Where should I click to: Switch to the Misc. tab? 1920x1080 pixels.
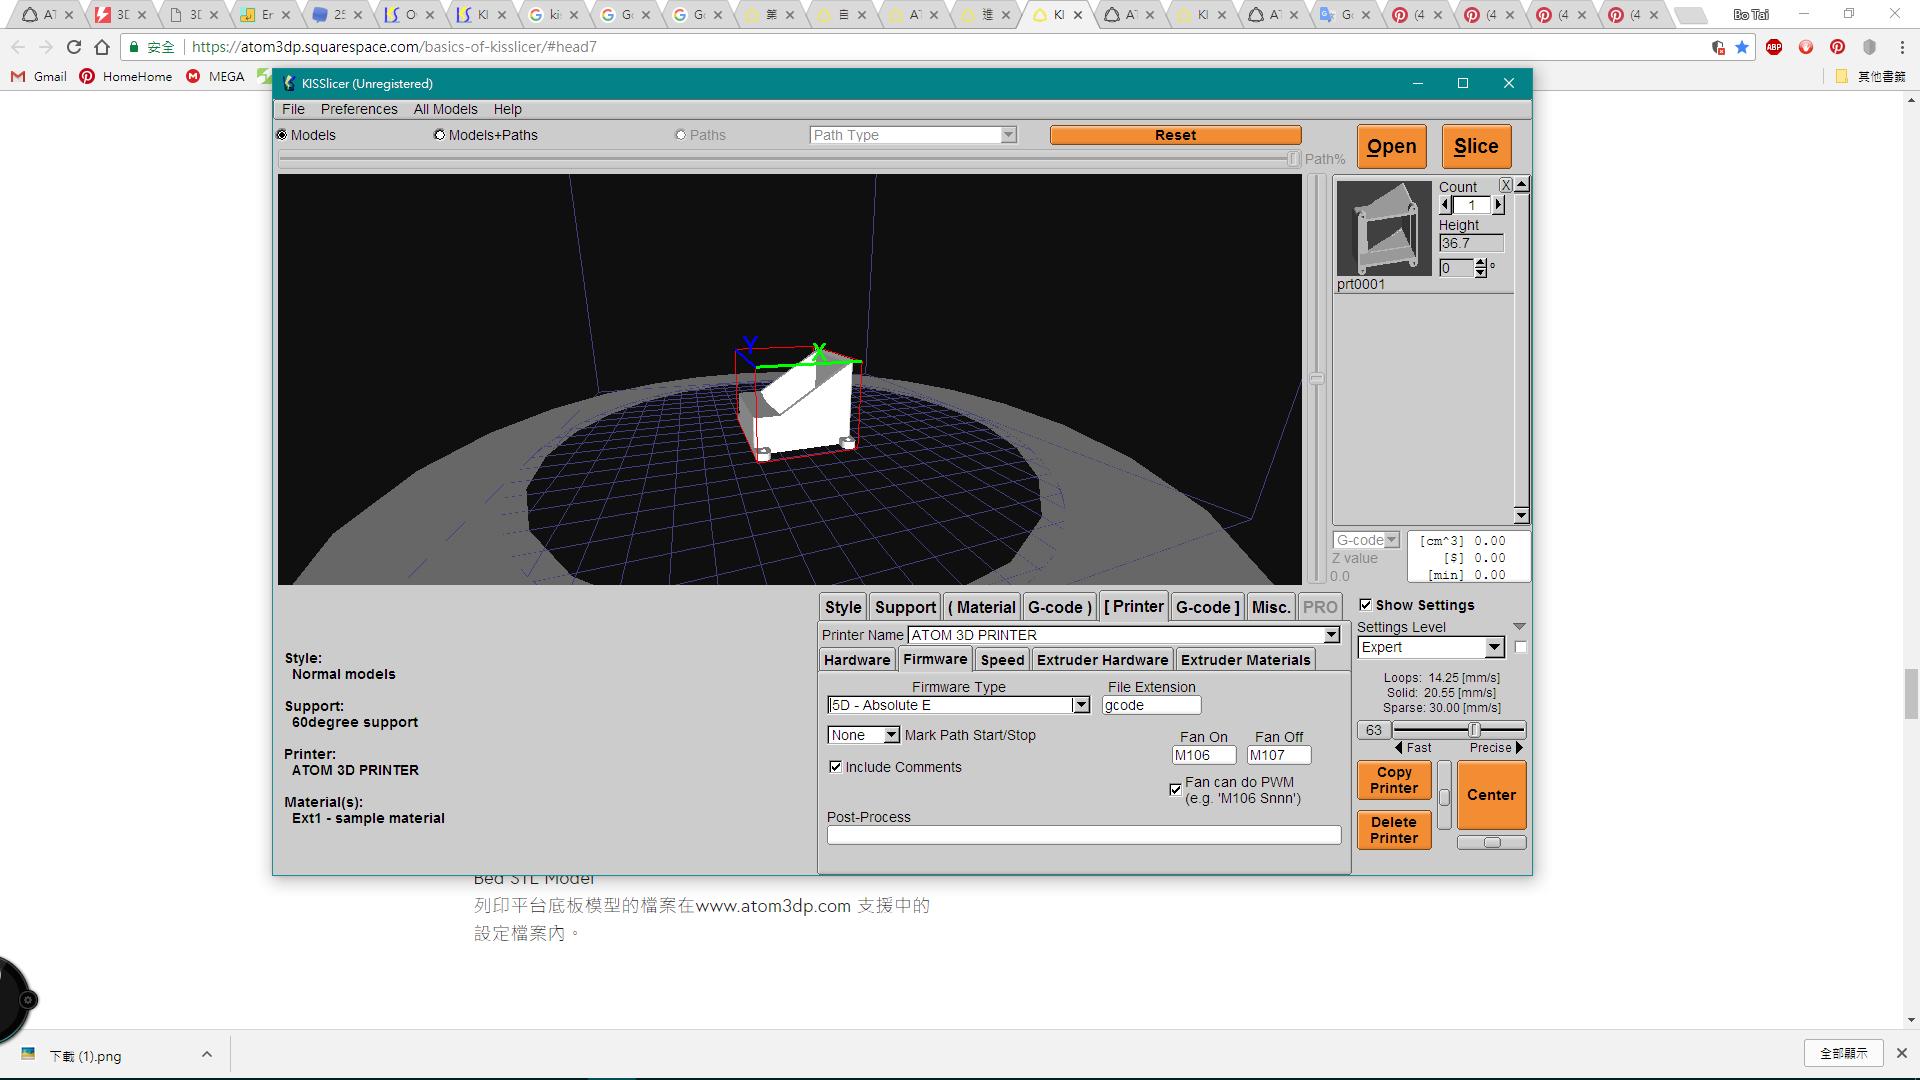(x=1271, y=607)
